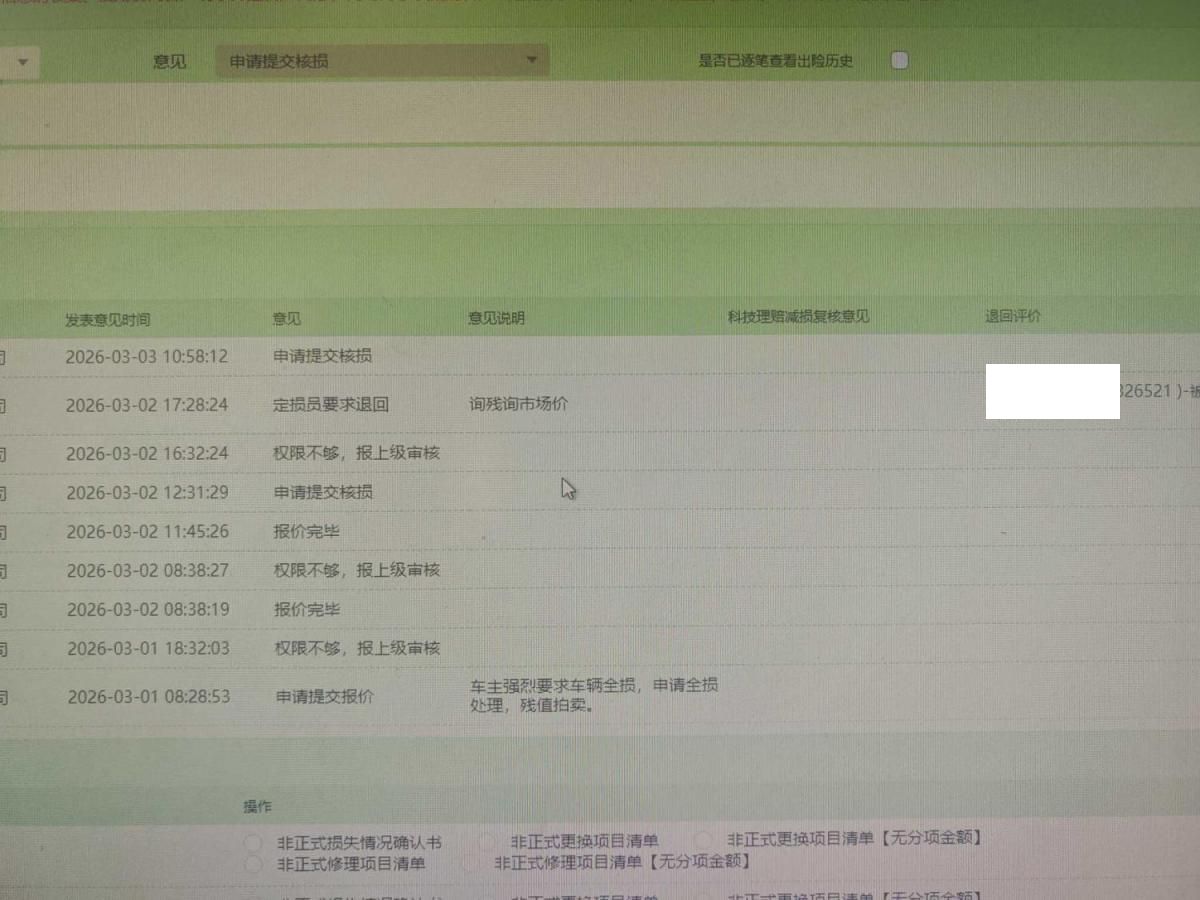
Task: Click the 科技理赔减损复核意见 column header
Action: click(x=798, y=317)
